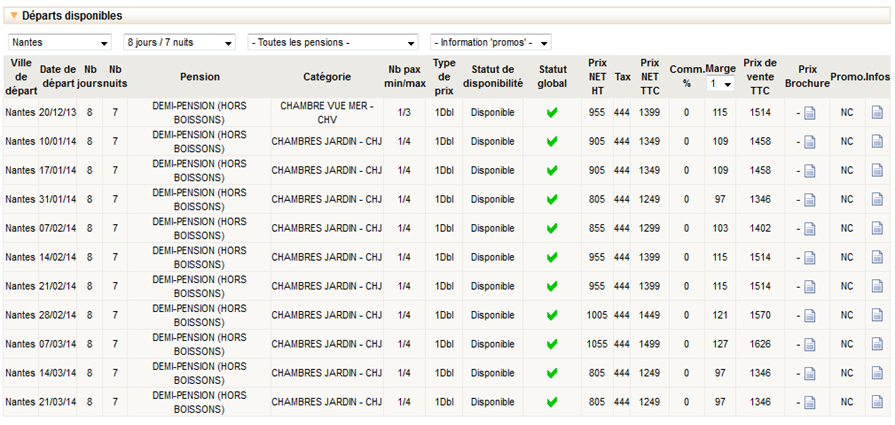Click the Prix de vente TTC header
895x425 pixels.
[x=760, y=76]
